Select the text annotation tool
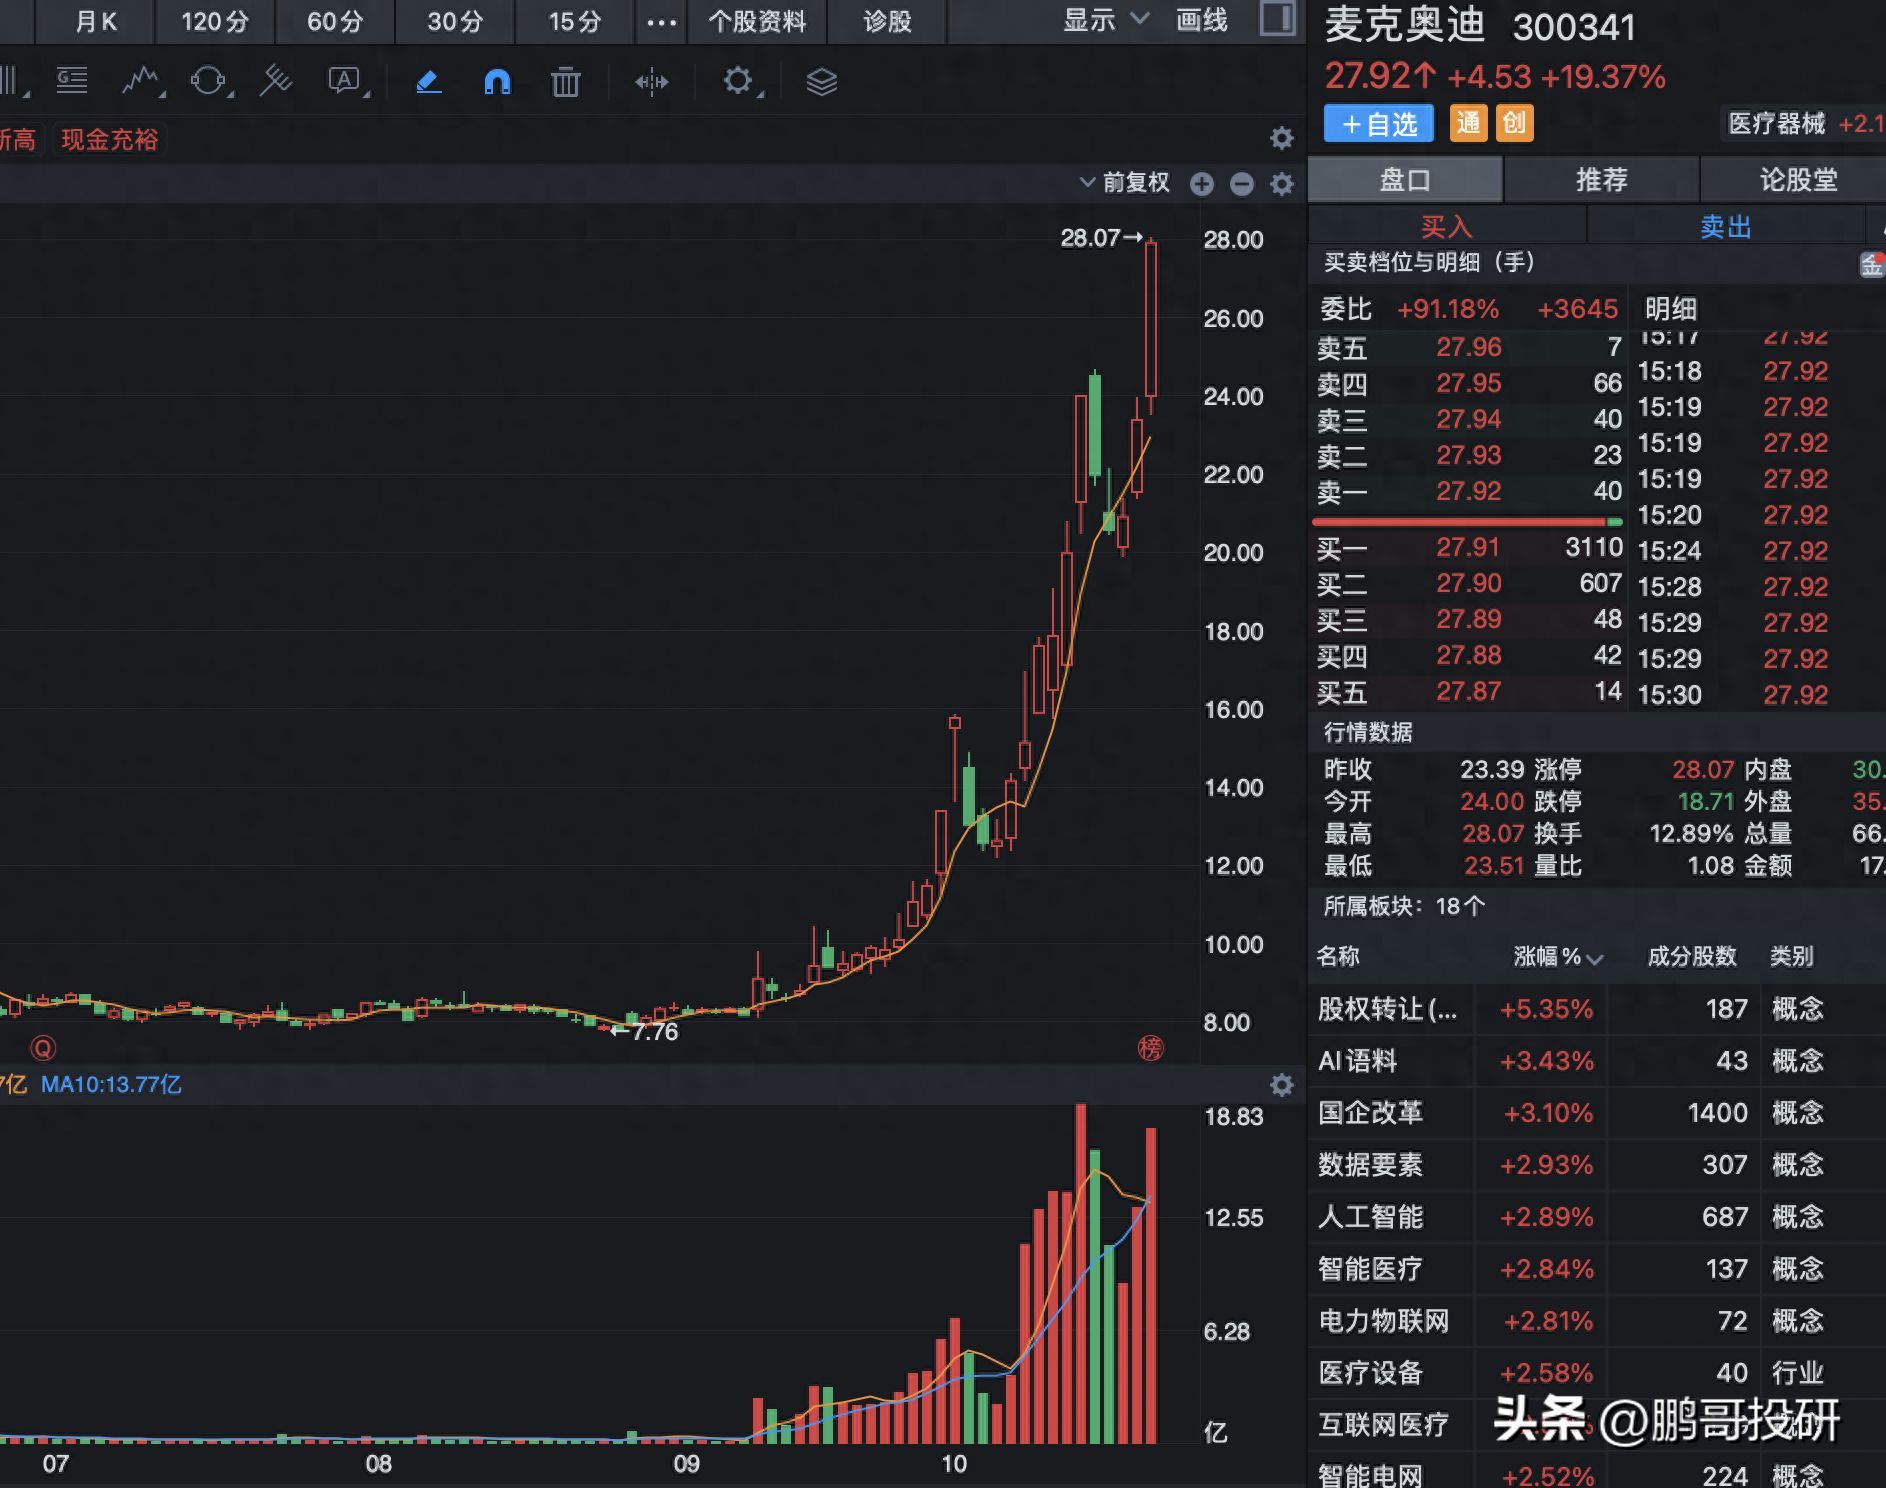This screenshot has height=1488, width=1886. pyautogui.click(x=345, y=81)
